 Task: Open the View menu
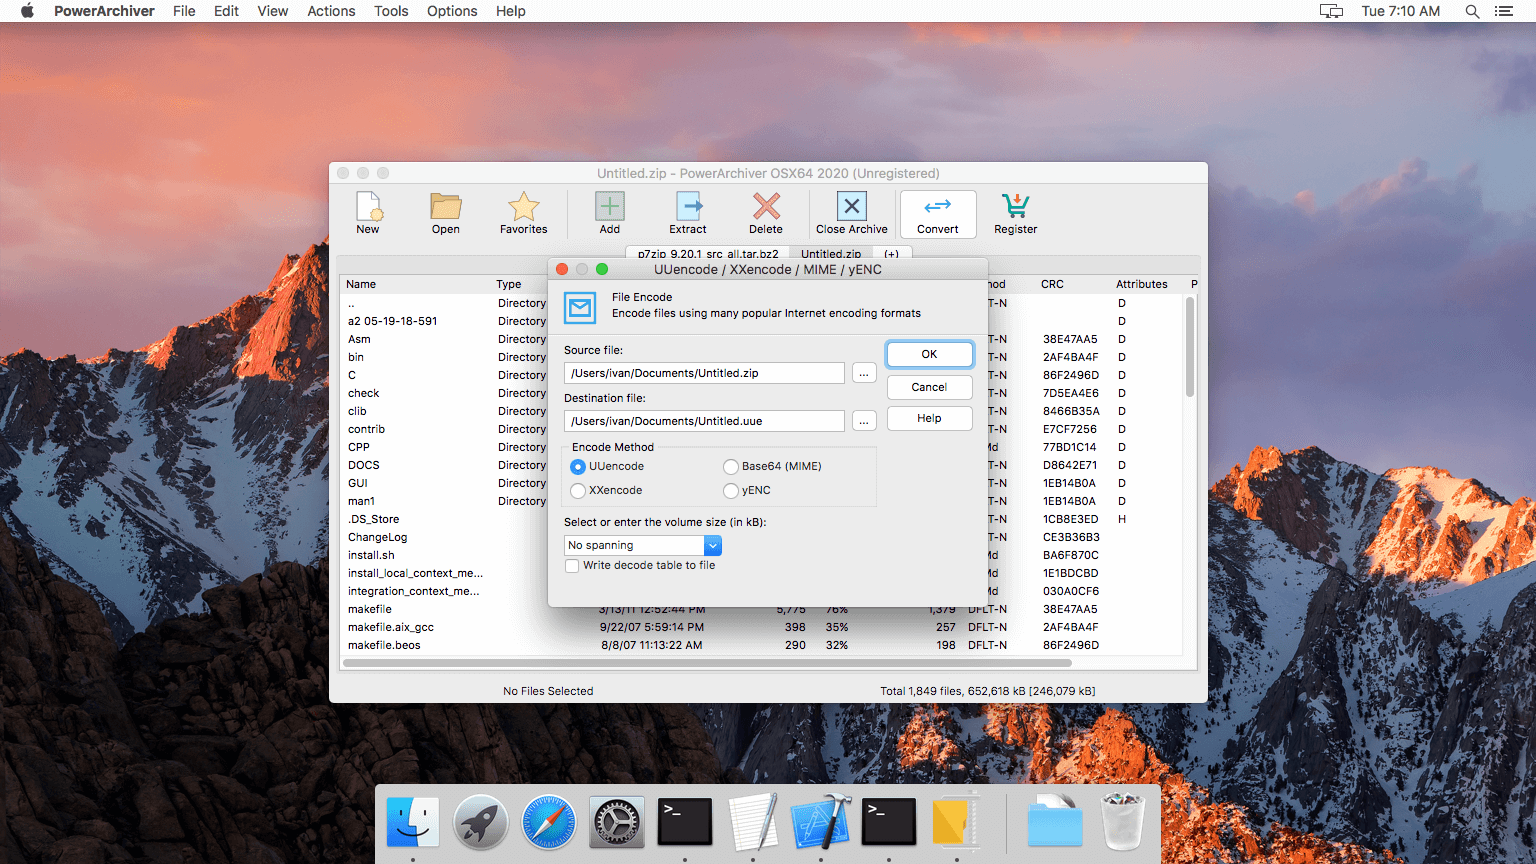pos(272,11)
